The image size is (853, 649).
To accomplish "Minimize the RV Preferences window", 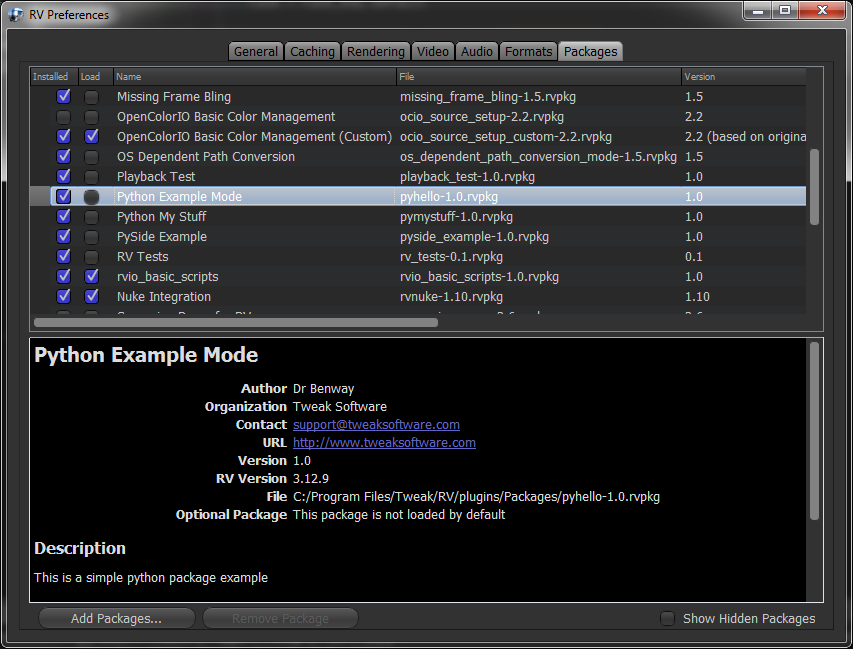I will pyautogui.click(x=757, y=11).
